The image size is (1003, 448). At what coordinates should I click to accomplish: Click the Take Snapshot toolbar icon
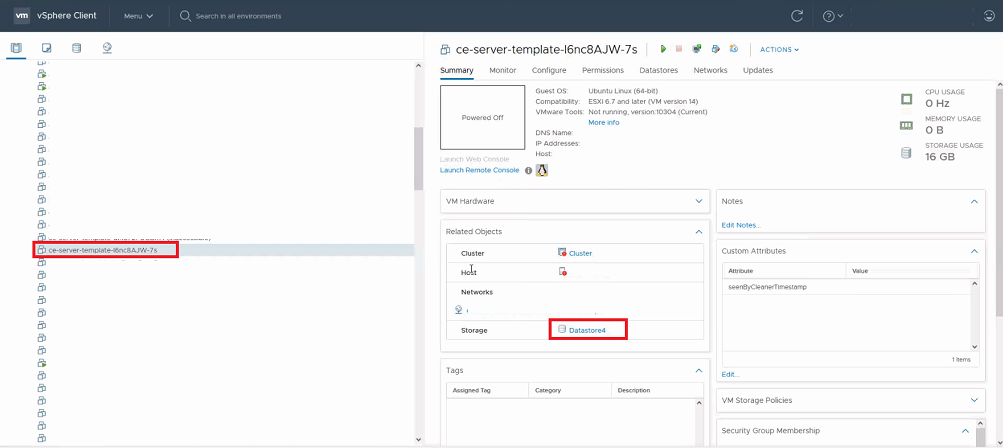click(734, 49)
